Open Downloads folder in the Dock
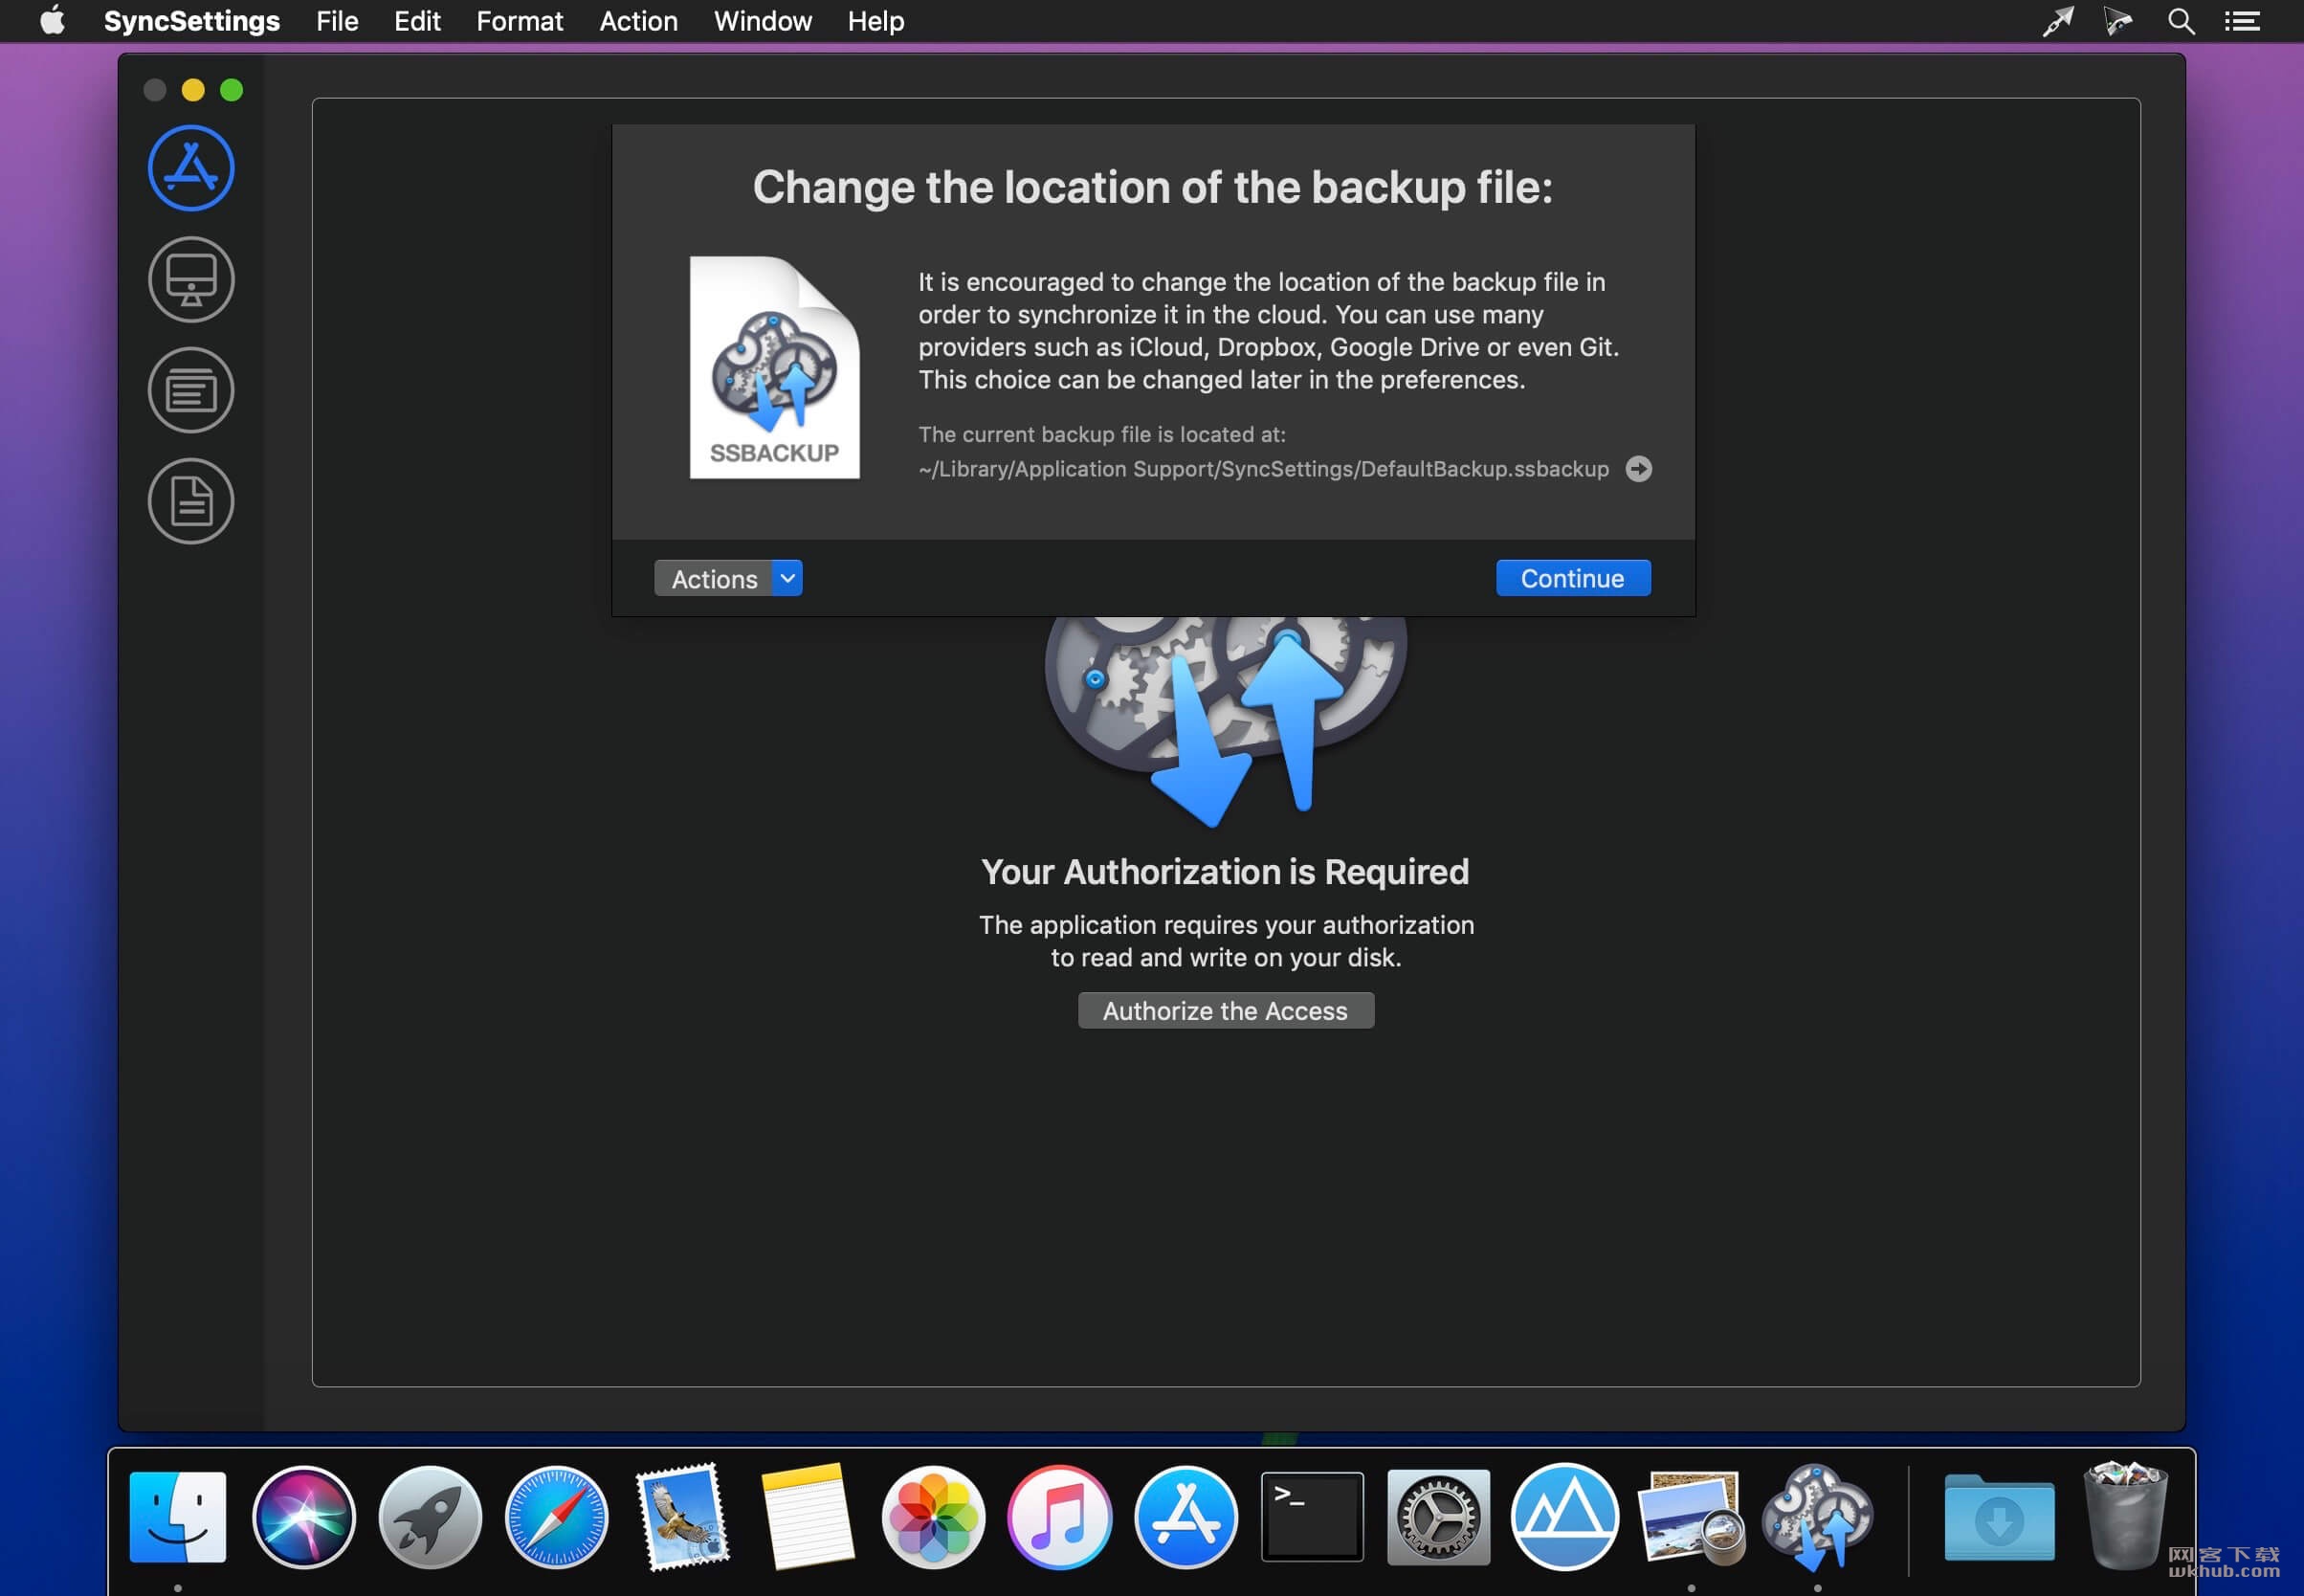 pos(1999,1517)
